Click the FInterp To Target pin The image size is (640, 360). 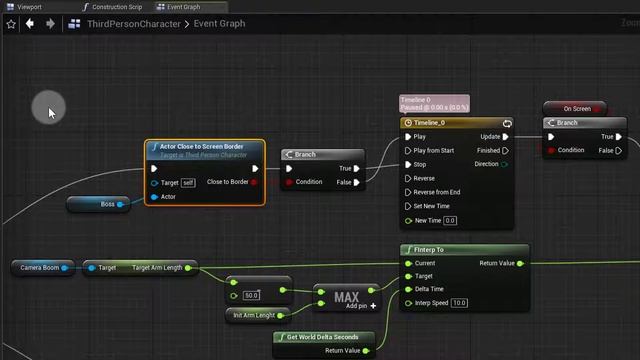coord(408,276)
